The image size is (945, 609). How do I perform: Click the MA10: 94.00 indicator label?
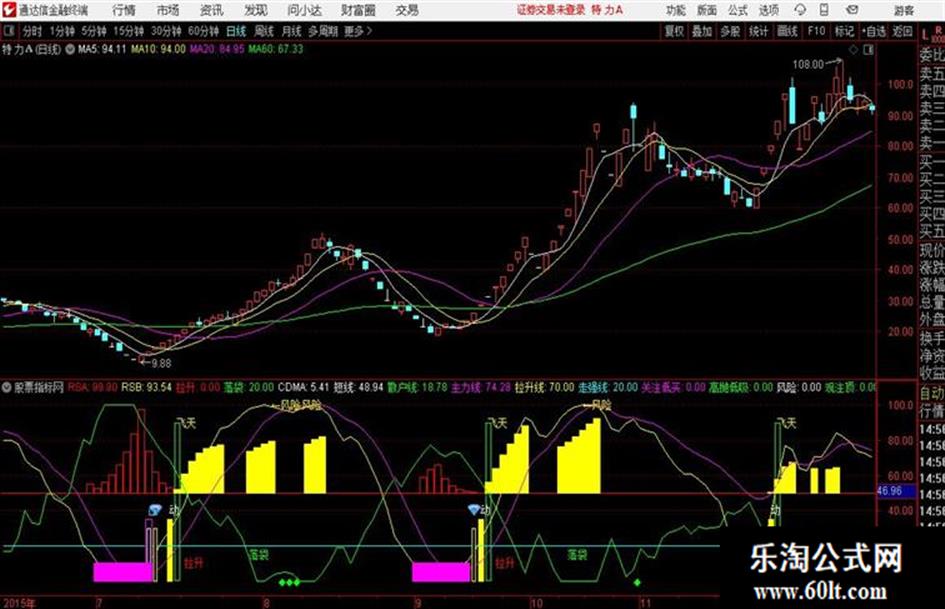[x=159, y=49]
